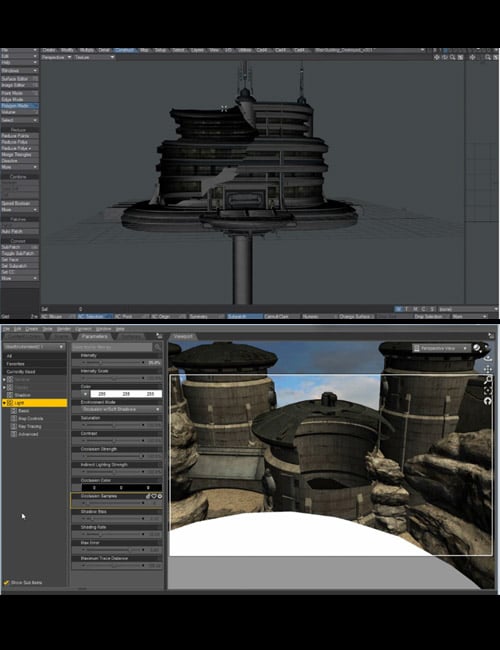Image resolution: width=500 pixels, height=650 pixels.
Task: Open the Parameters pane options menu icon
Action: 159,336
